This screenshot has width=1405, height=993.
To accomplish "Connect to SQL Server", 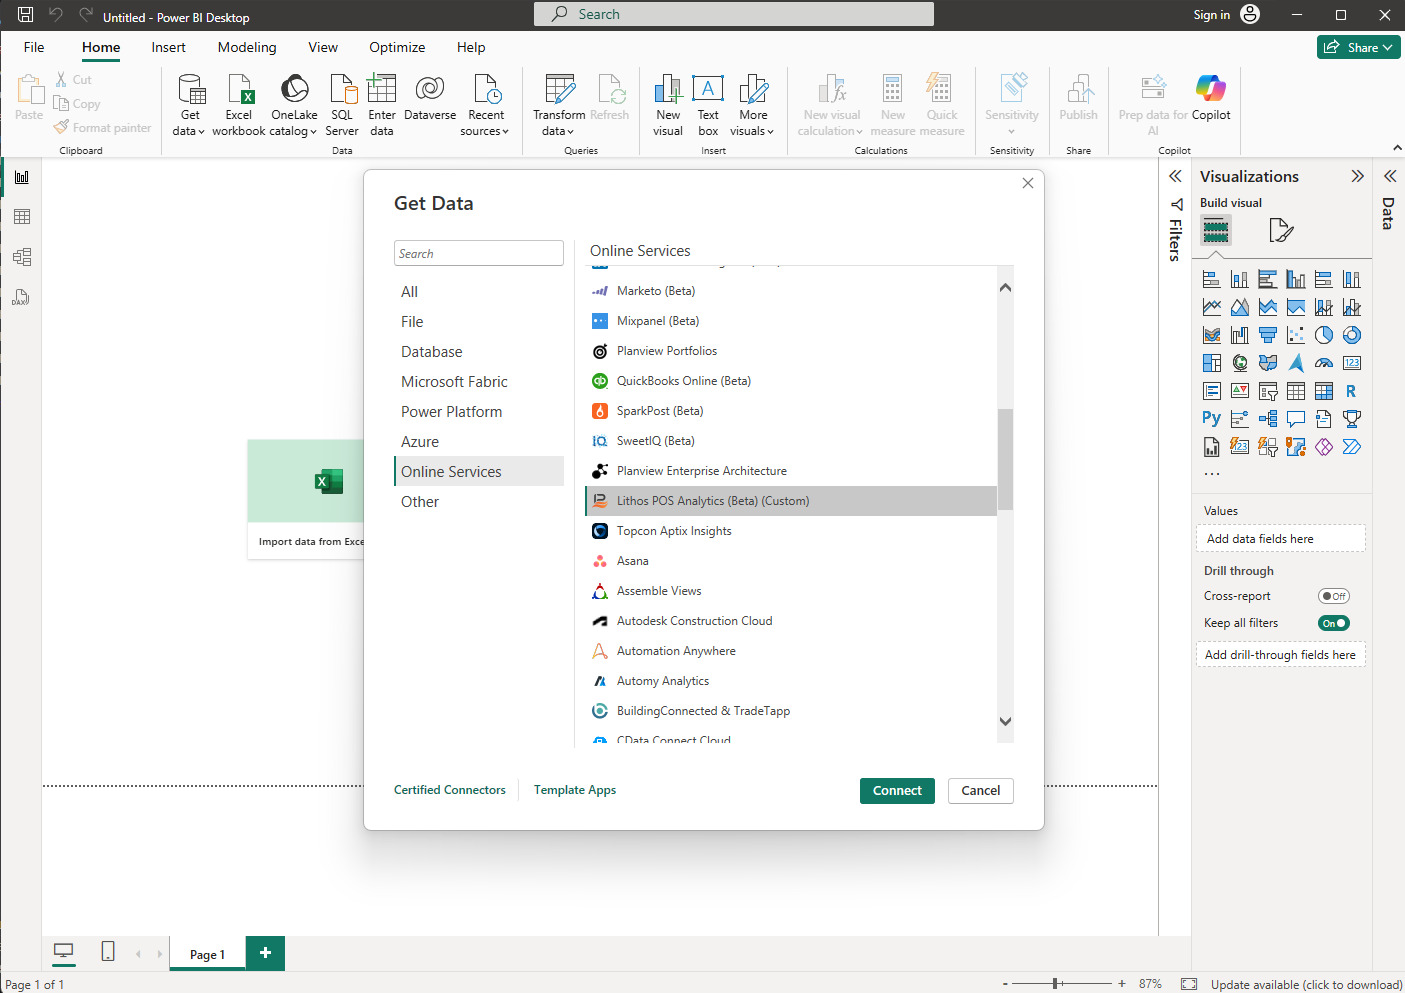I will pos(342,105).
